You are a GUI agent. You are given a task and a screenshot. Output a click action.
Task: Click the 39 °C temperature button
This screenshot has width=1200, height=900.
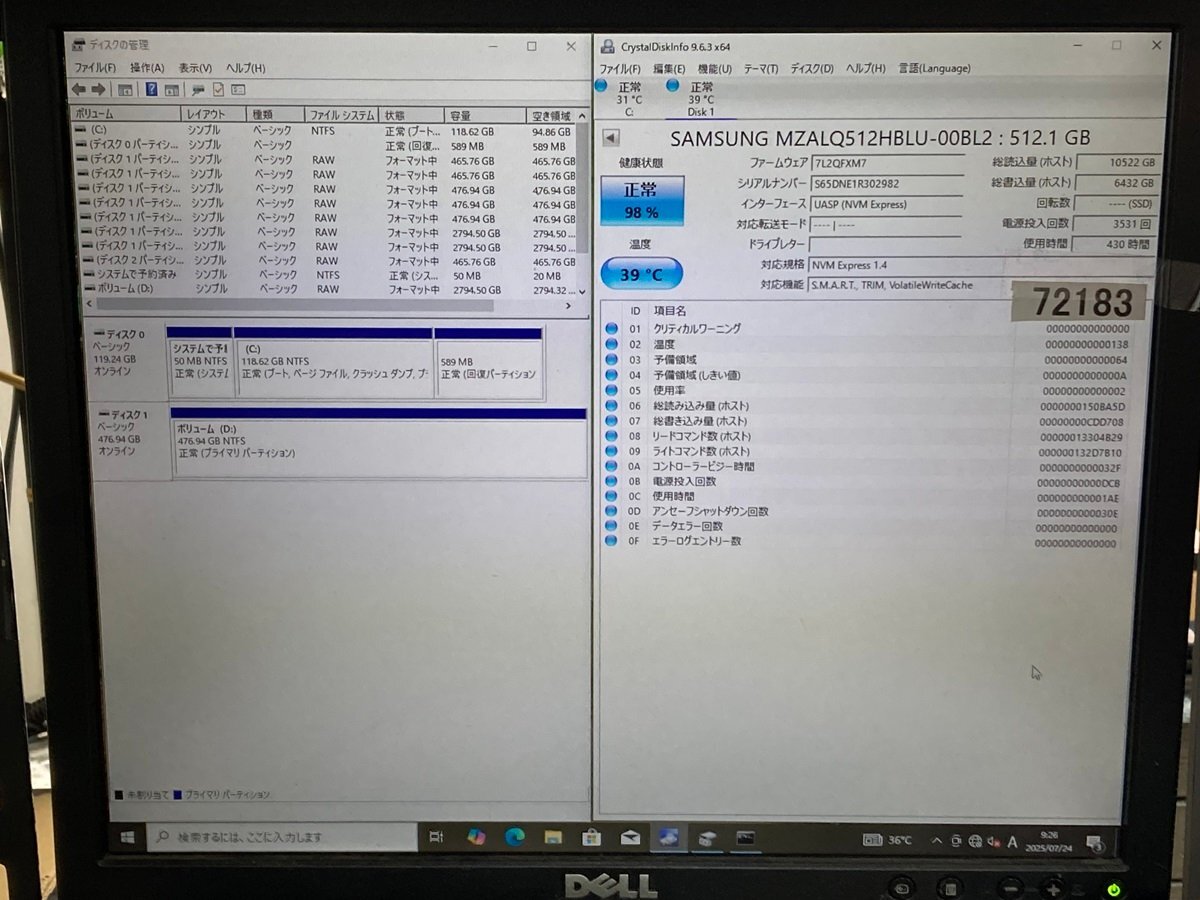coord(641,273)
